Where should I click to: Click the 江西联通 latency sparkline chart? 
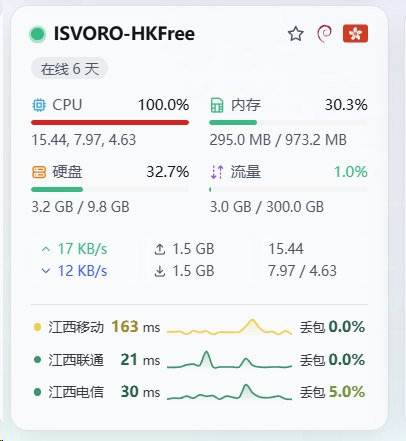229,360
